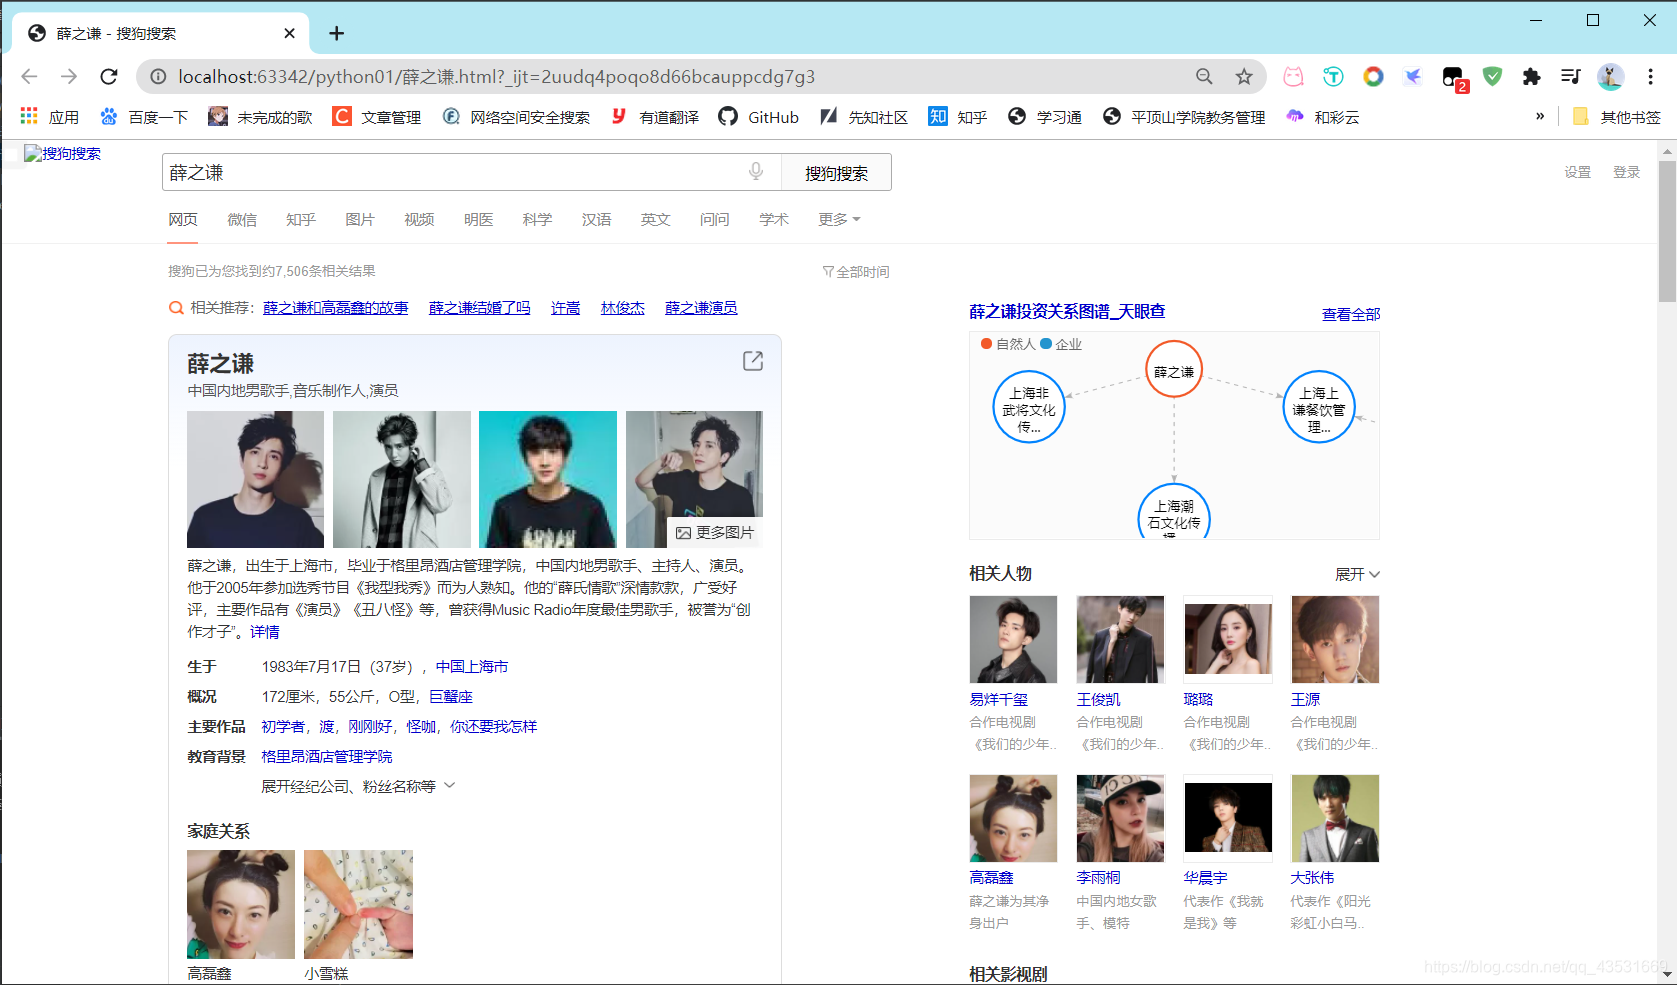Click the zoom magnifier icon in address bar
Image resolution: width=1677 pixels, height=985 pixels.
coord(1204,77)
